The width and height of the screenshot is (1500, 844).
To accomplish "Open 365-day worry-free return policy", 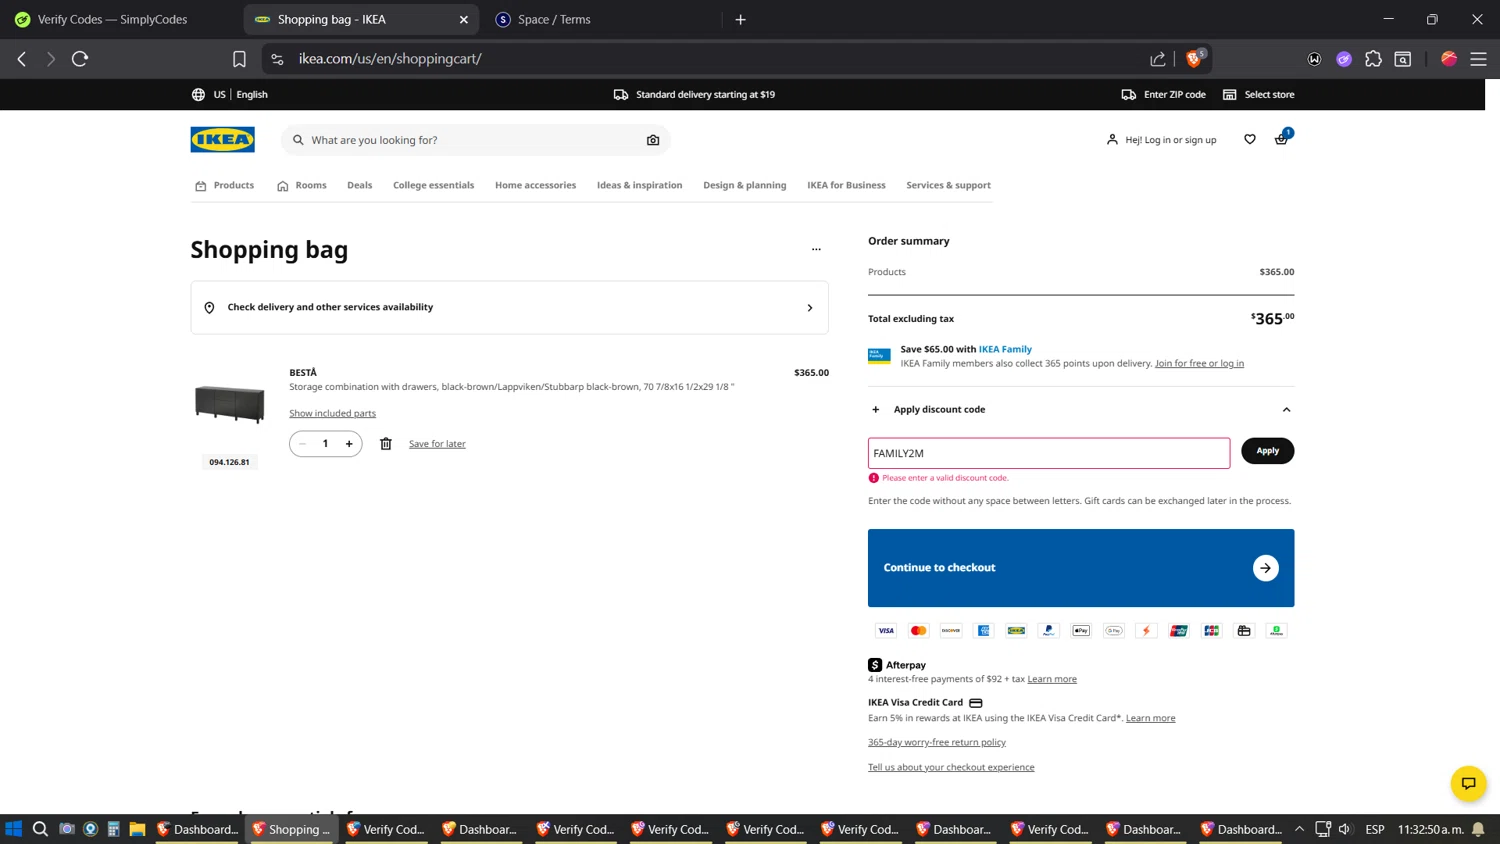I will click(x=937, y=742).
